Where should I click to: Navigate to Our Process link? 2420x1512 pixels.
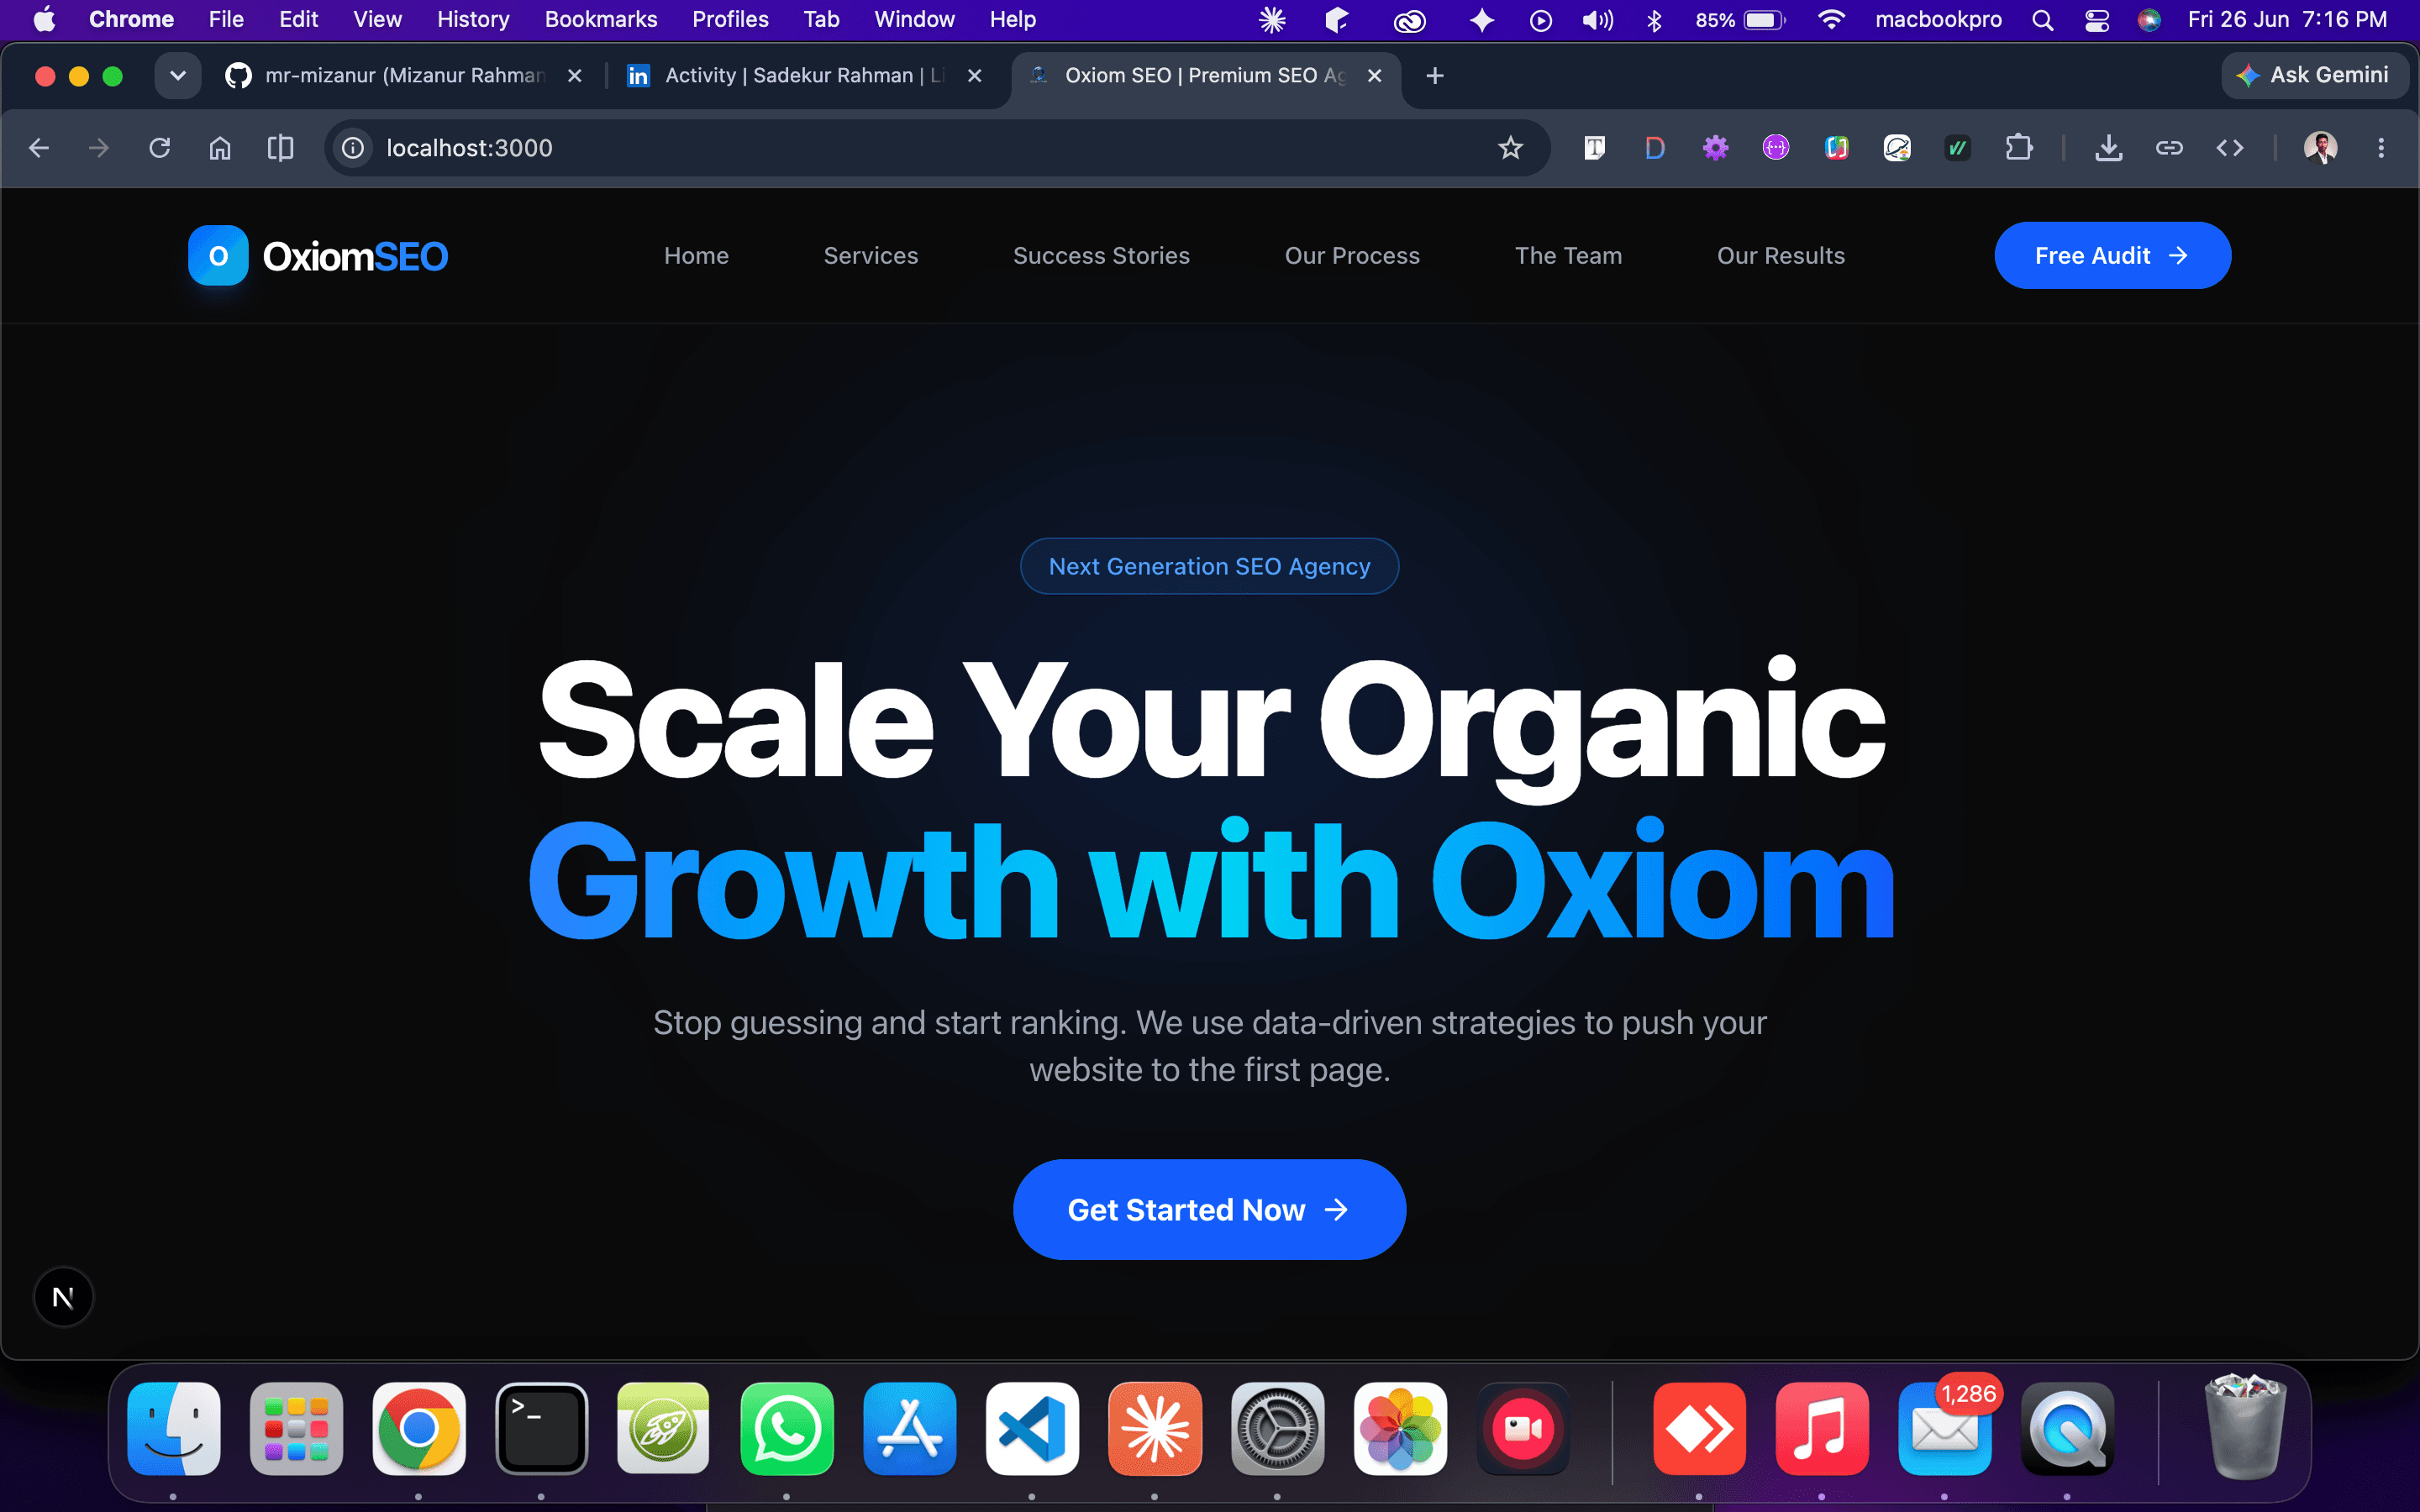(1352, 256)
